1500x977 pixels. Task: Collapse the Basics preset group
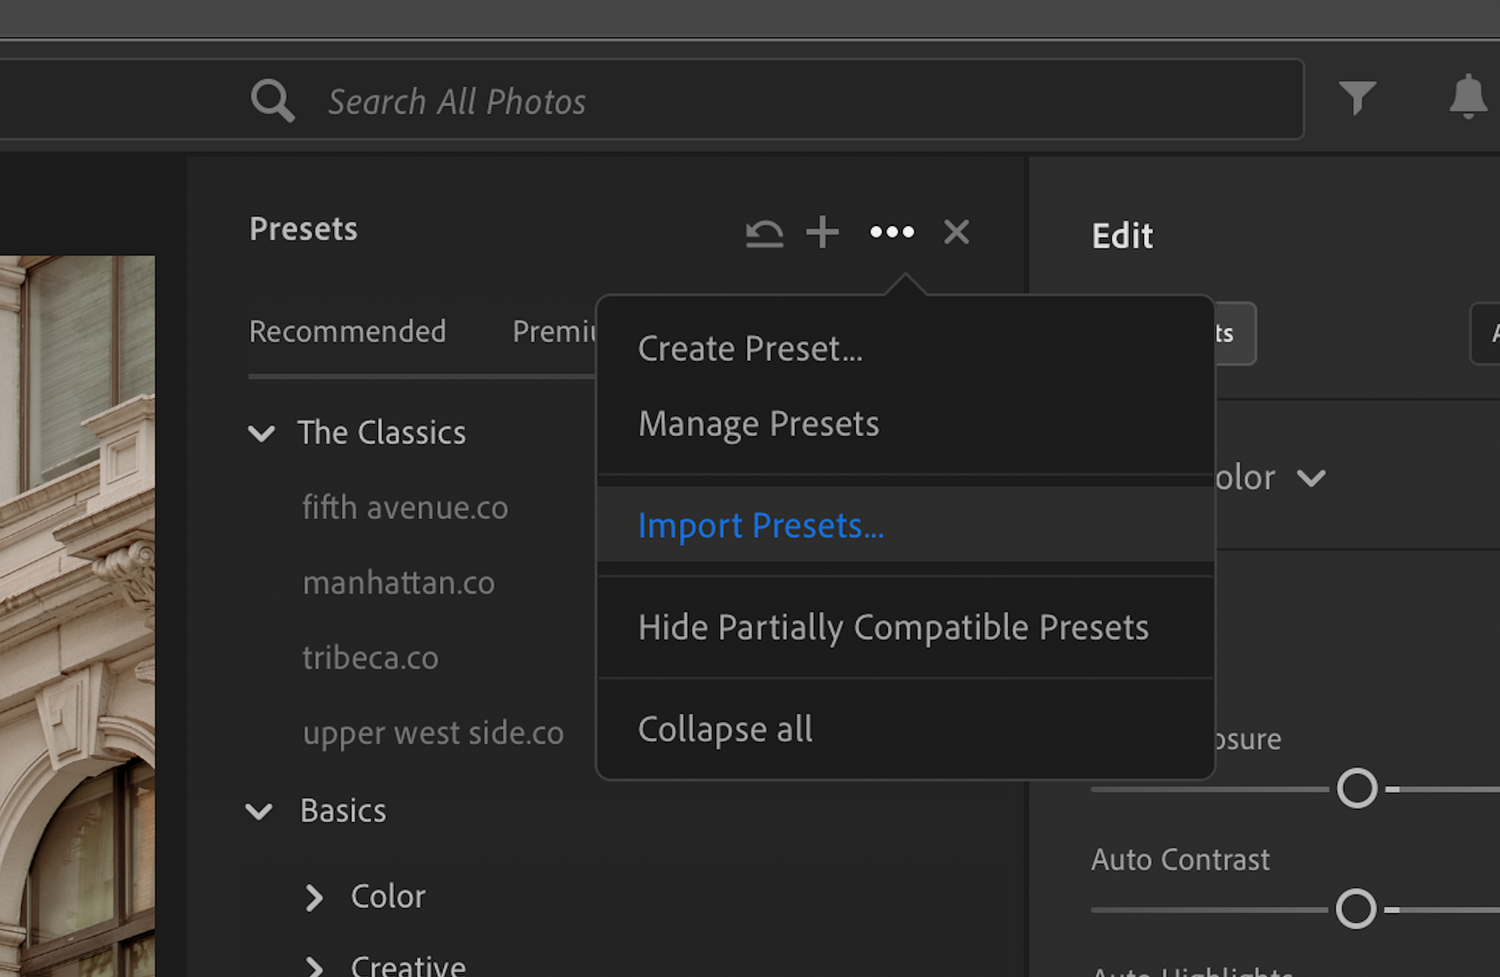(x=260, y=811)
